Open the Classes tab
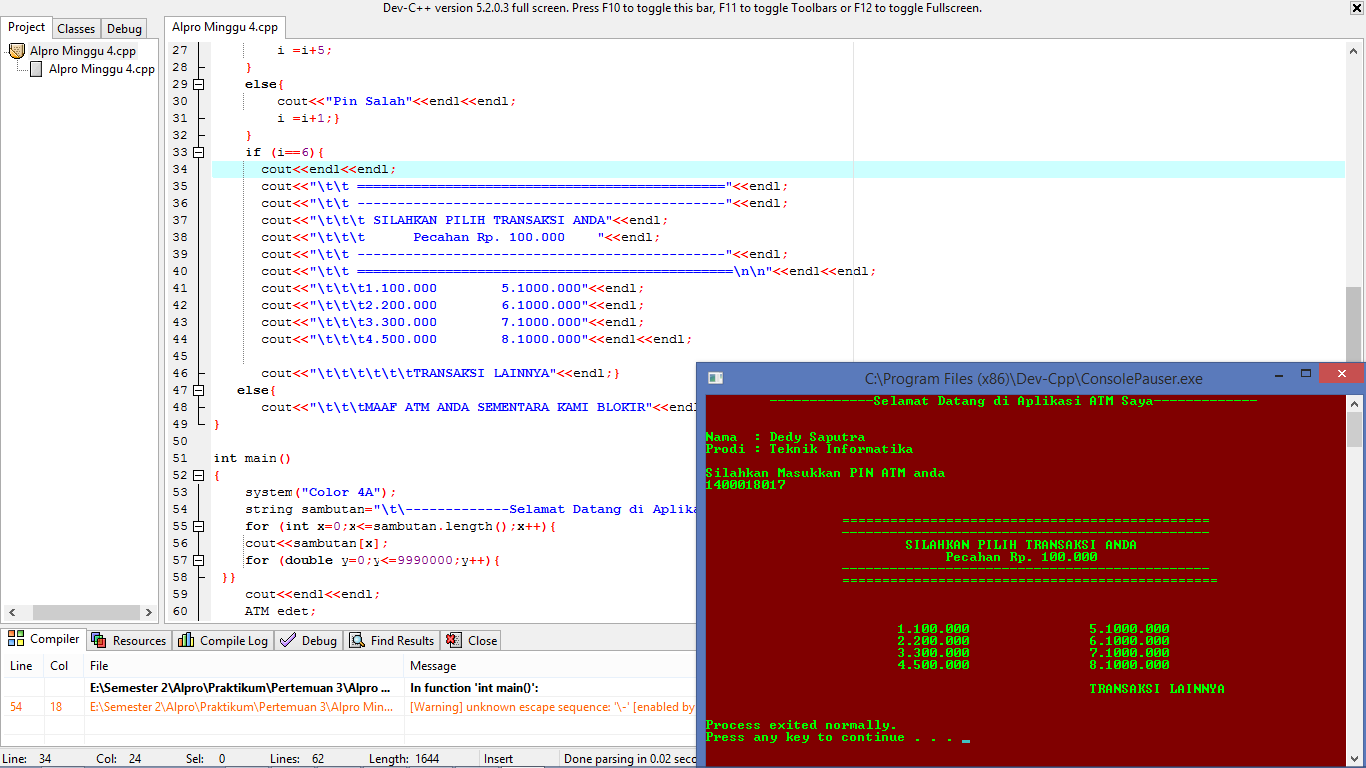 (x=76, y=29)
